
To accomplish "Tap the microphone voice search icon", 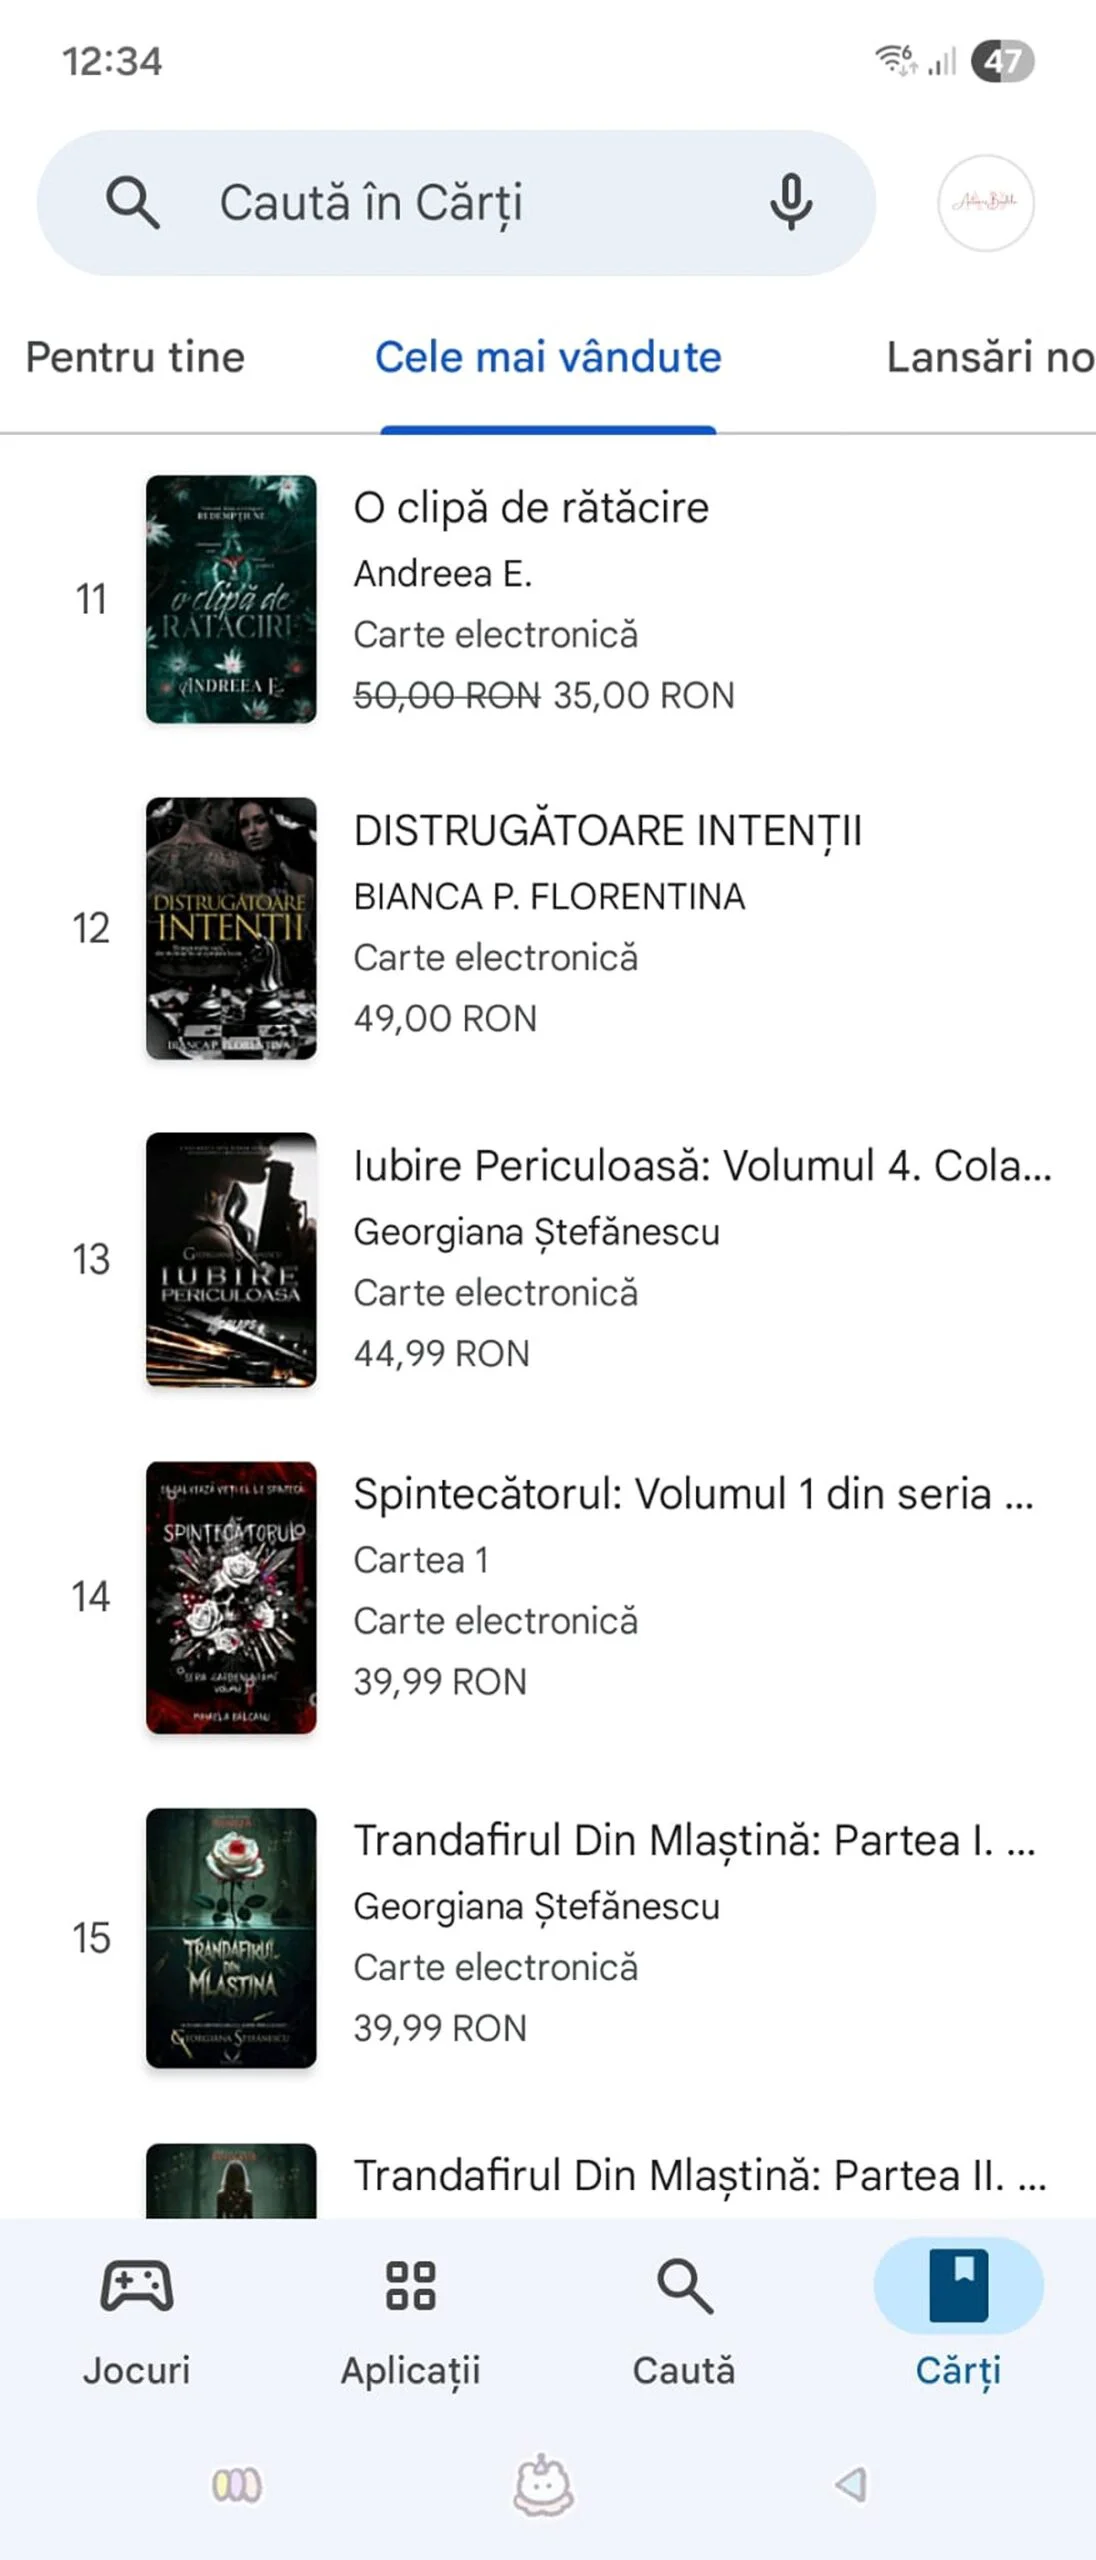I will pyautogui.click(x=790, y=202).
